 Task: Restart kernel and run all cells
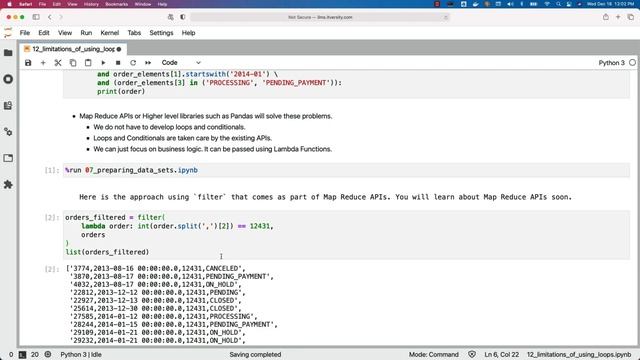[148, 63]
